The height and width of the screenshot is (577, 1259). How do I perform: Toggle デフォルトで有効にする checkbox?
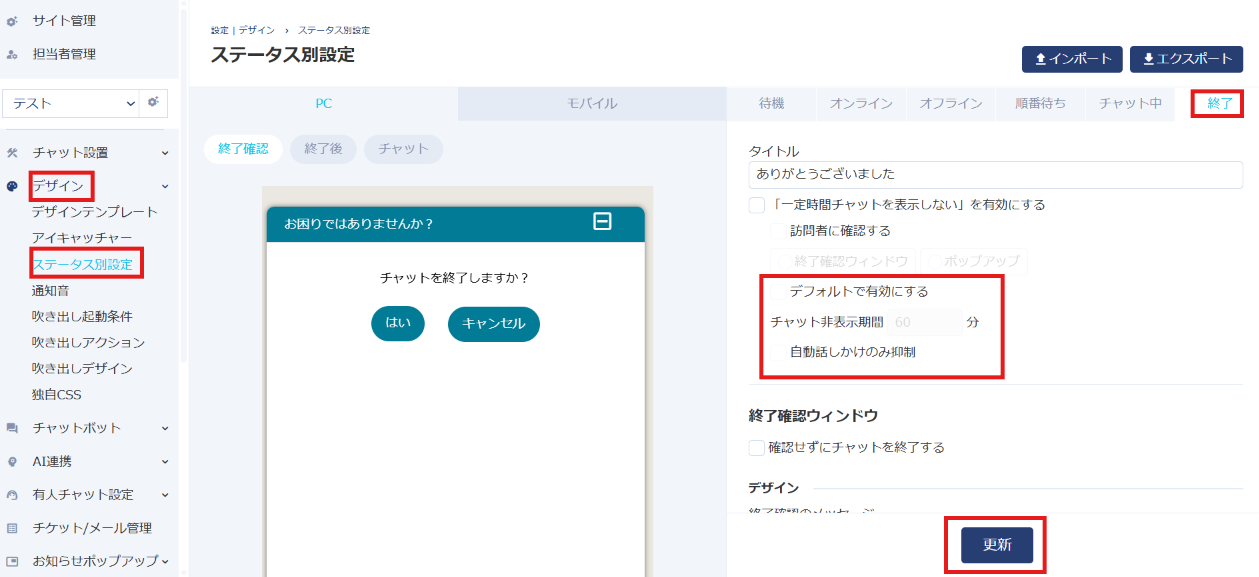coord(779,292)
